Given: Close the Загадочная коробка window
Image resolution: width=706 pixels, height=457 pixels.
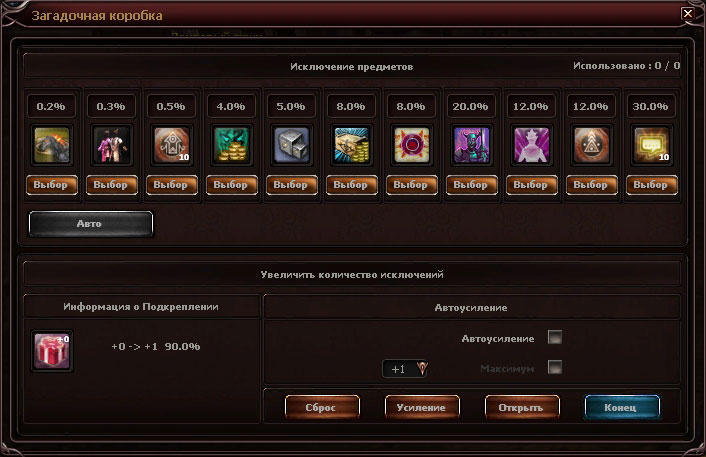Looking at the screenshot, I should pyautogui.click(x=688, y=14).
